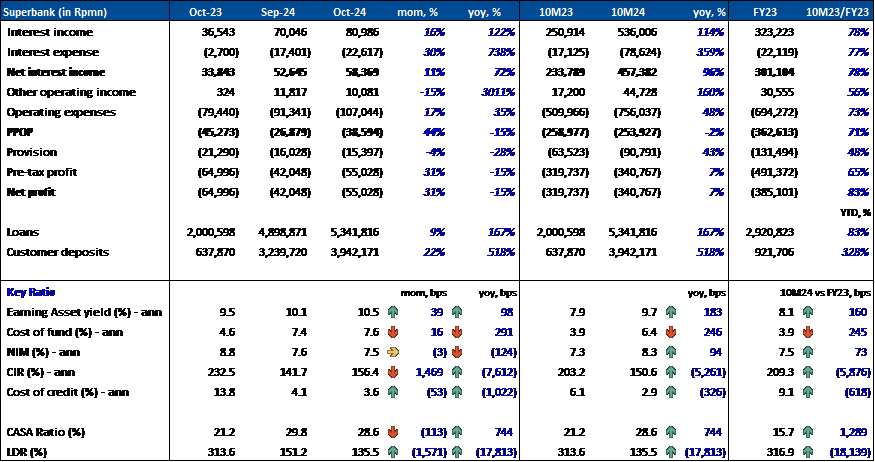
Task: Select the 3011% yoy cell
Action: click(498, 92)
